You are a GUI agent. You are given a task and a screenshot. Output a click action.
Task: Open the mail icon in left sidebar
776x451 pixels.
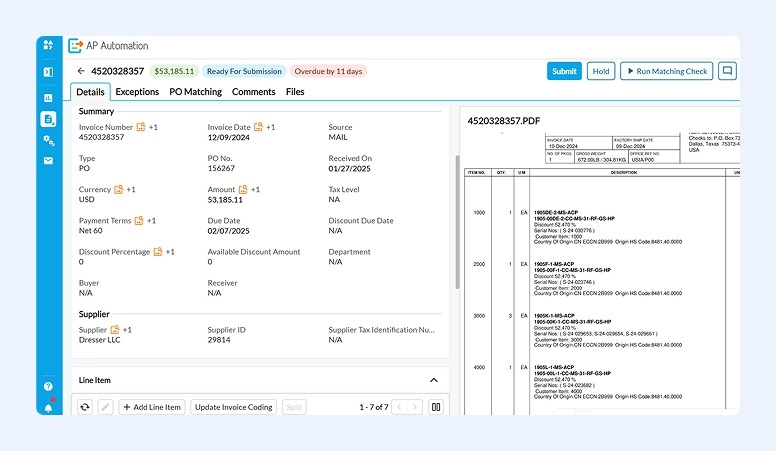point(48,161)
